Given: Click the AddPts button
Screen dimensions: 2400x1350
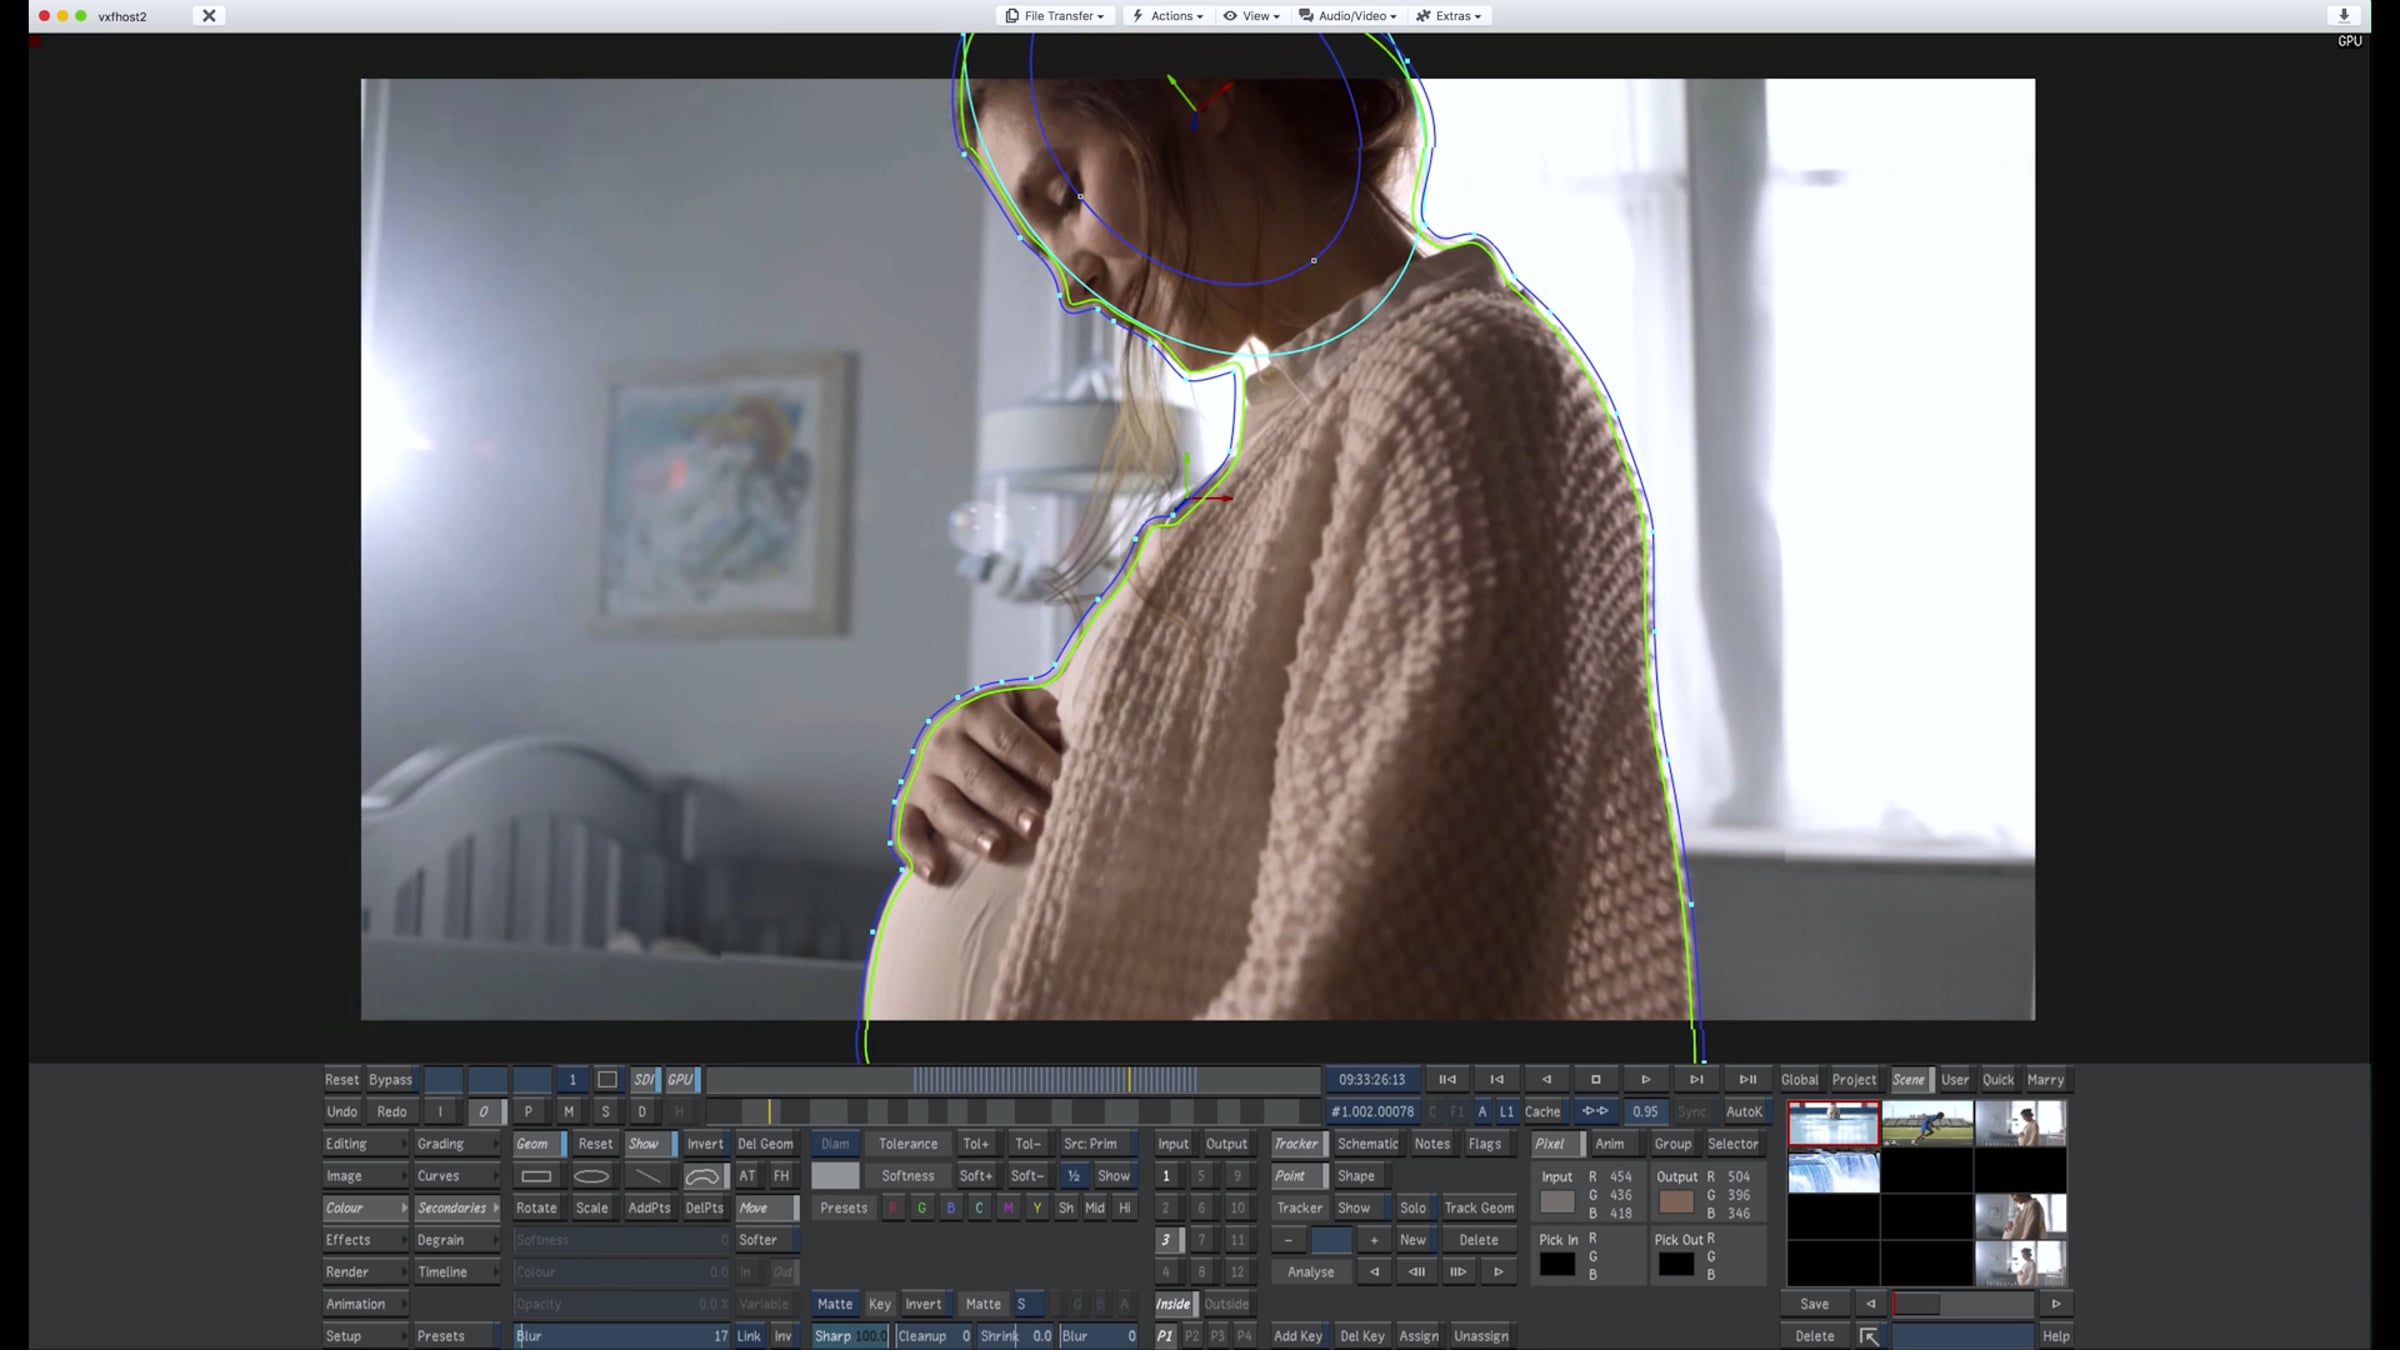Looking at the screenshot, I should tap(649, 1208).
